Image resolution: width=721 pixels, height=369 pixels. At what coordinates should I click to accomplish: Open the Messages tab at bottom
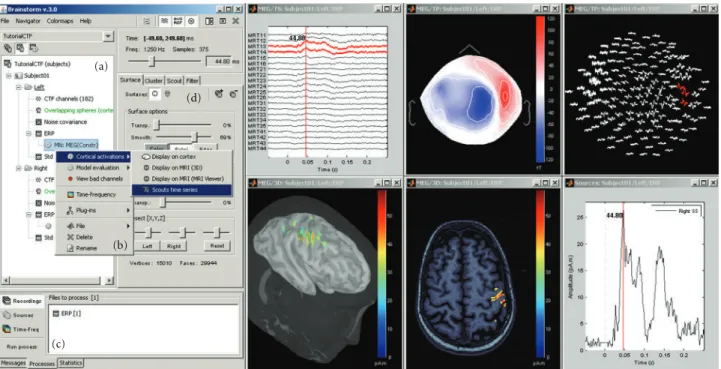(x=13, y=363)
